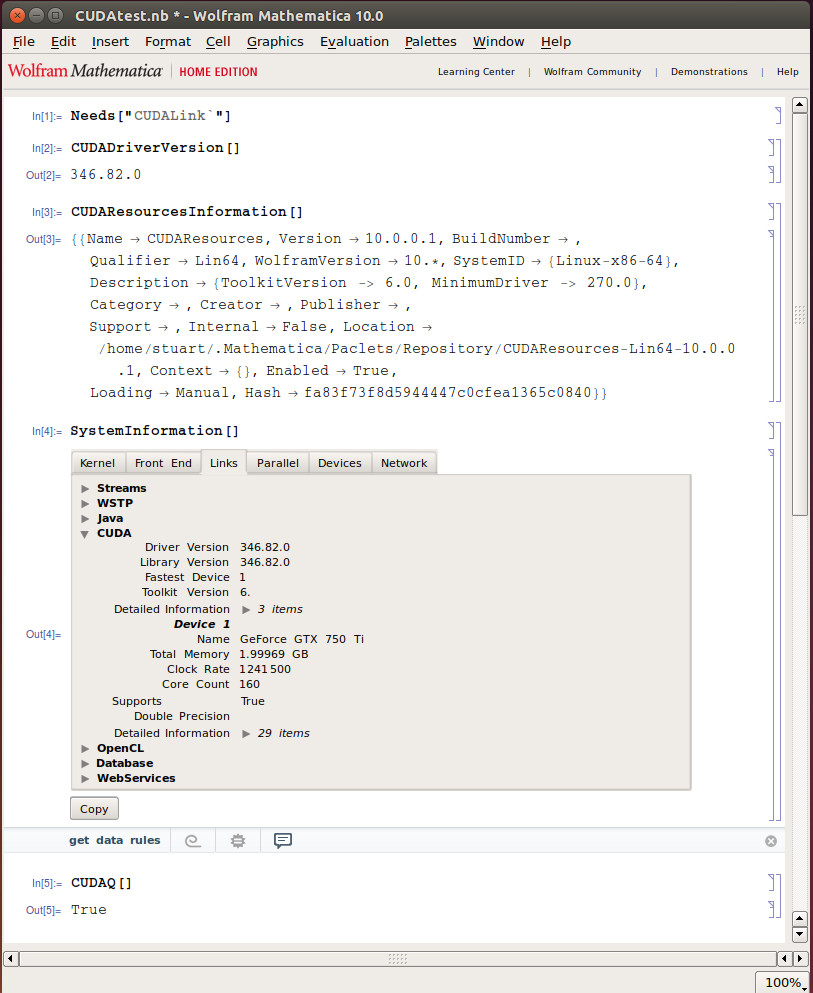
Task: Click the Hash value fa83f73f8d5944447c0cfea1365c0840
Action: (448, 393)
